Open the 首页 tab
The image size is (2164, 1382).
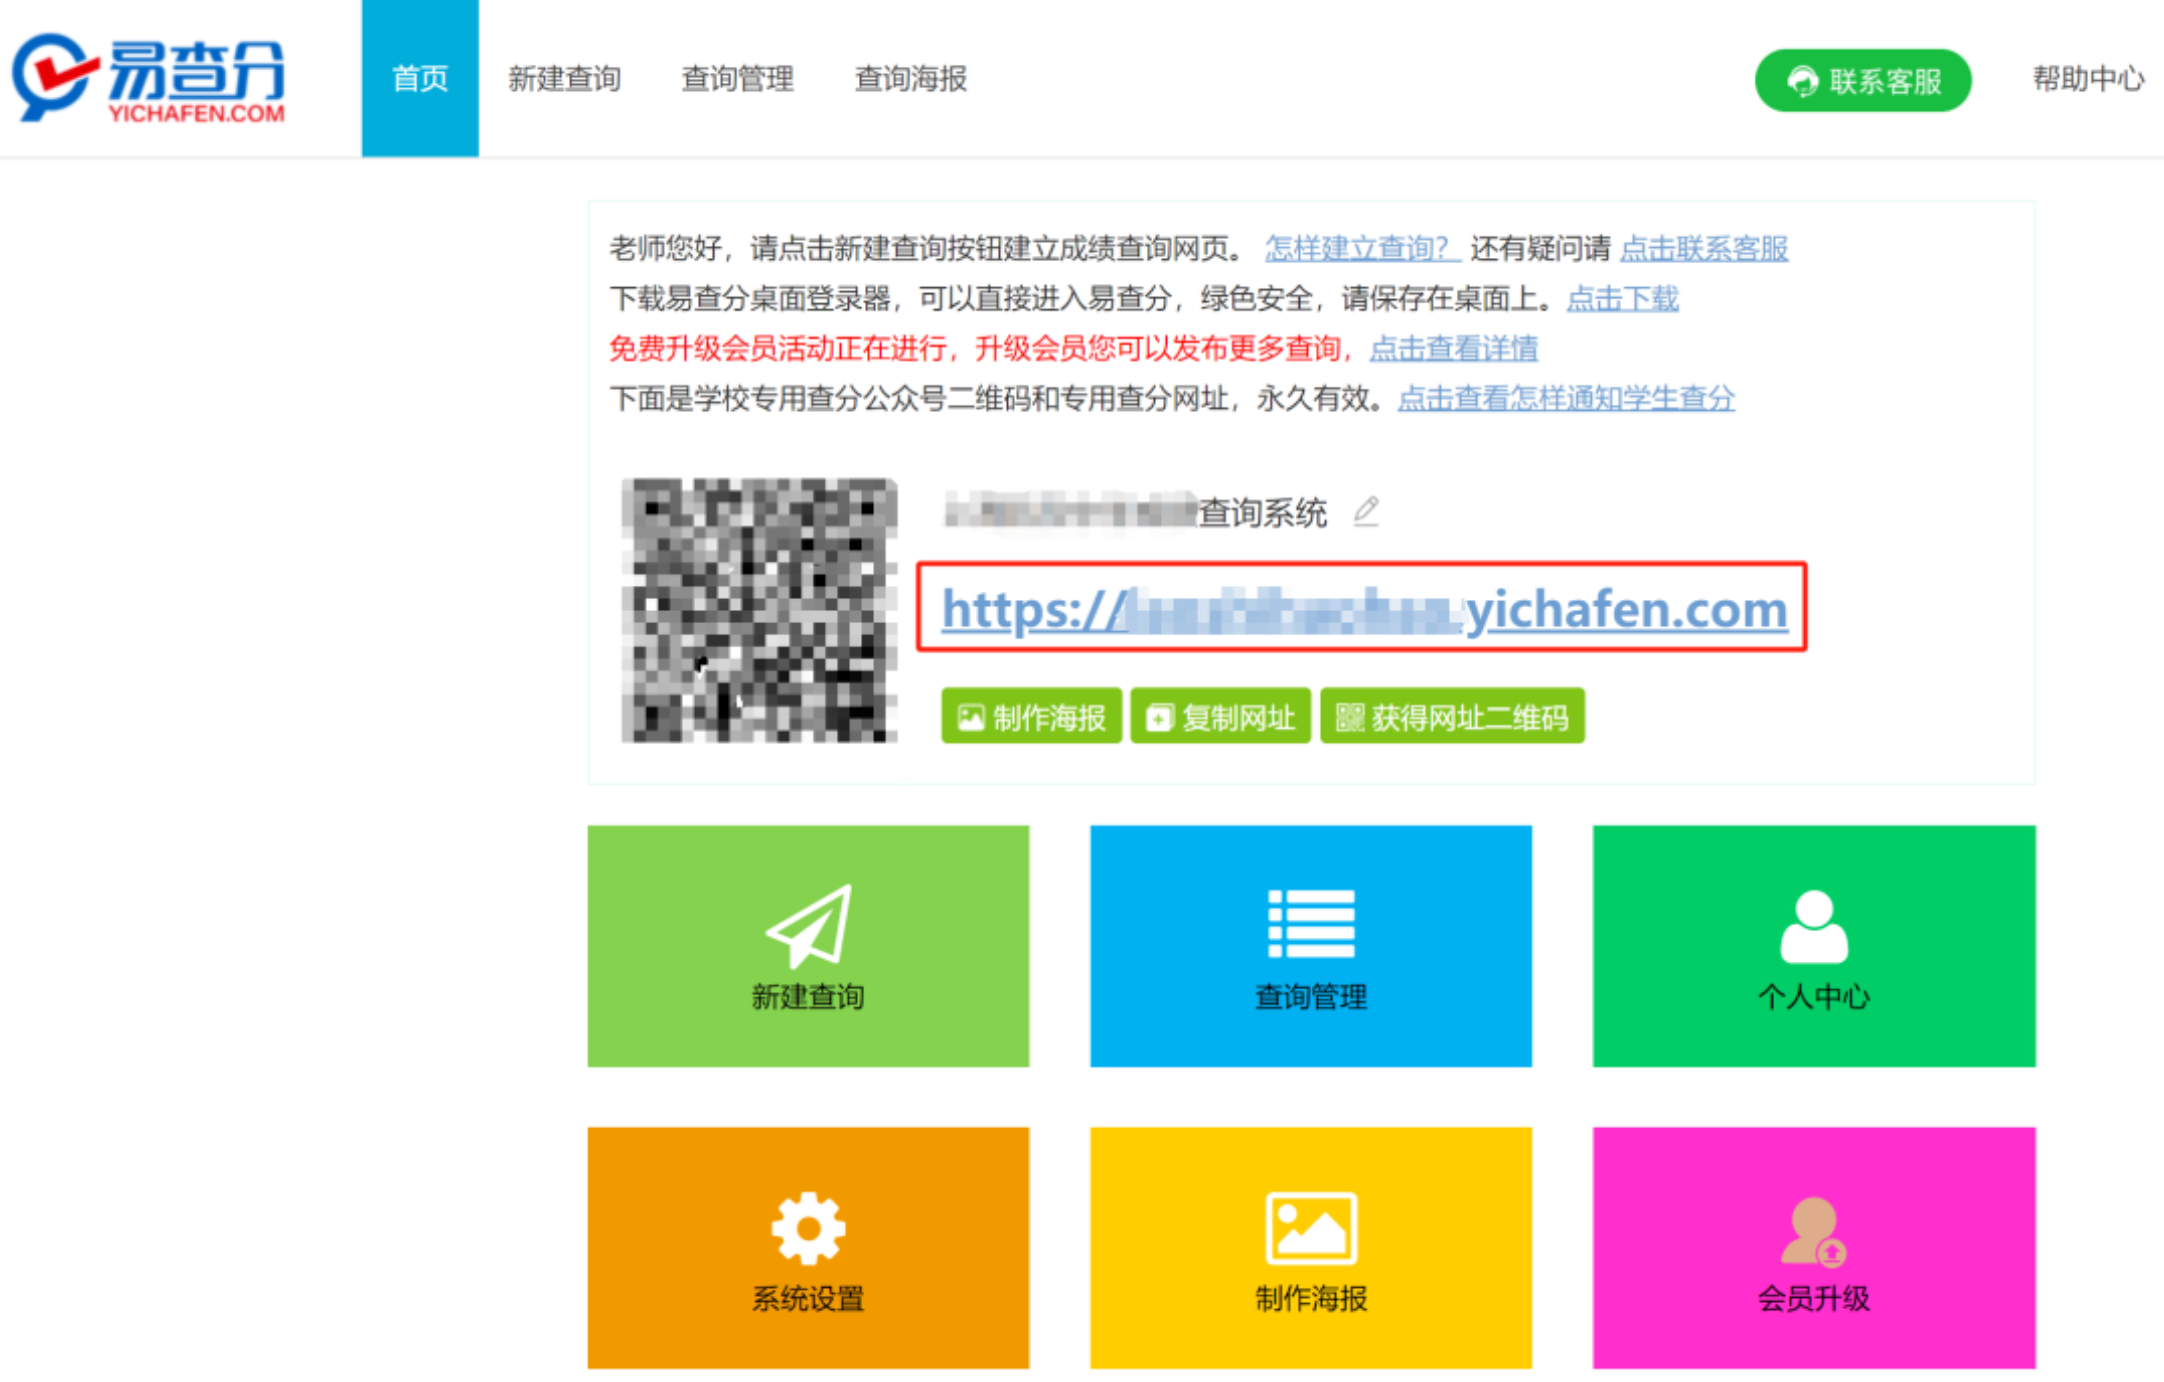[x=420, y=78]
